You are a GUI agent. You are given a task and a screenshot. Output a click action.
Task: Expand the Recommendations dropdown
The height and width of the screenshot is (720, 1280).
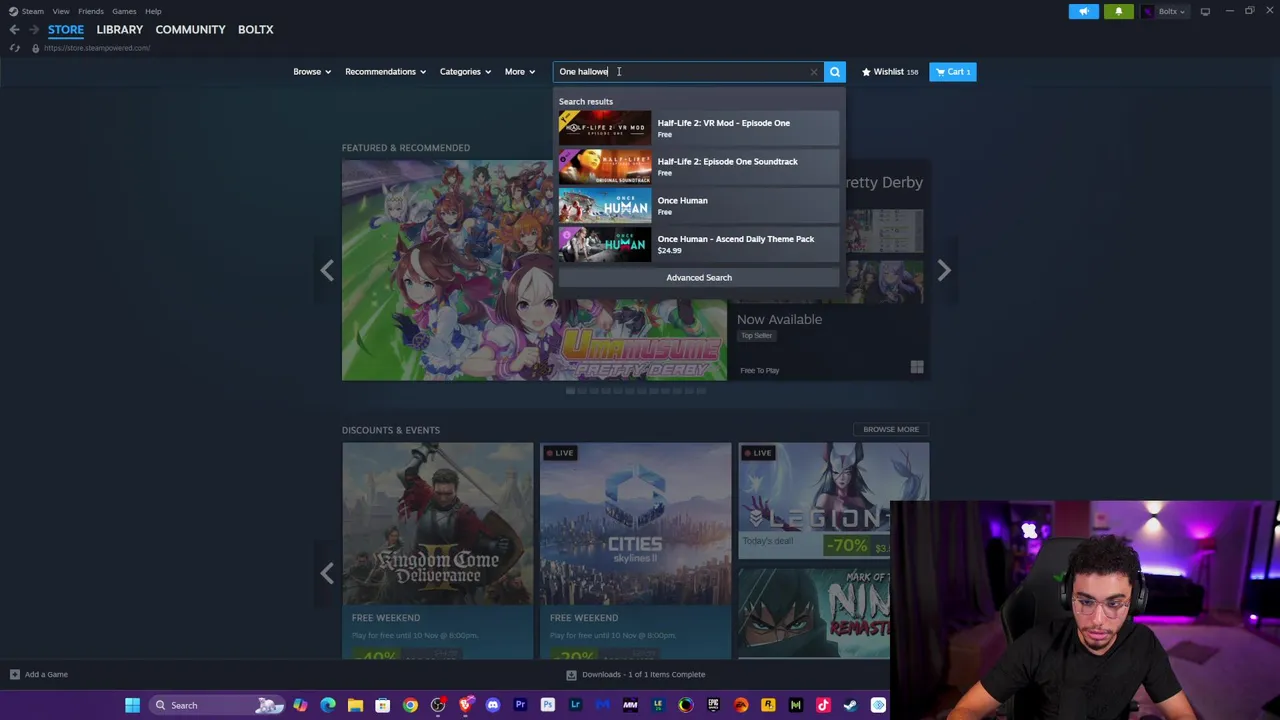pos(385,72)
